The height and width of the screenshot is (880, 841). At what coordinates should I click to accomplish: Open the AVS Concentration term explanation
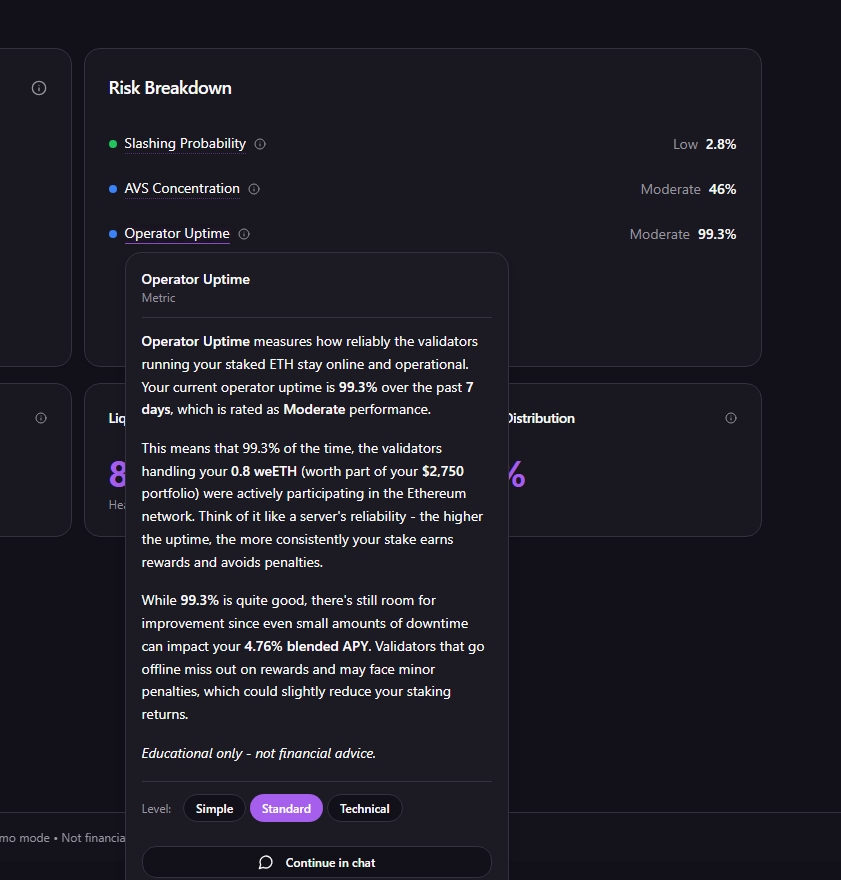(x=182, y=189)
